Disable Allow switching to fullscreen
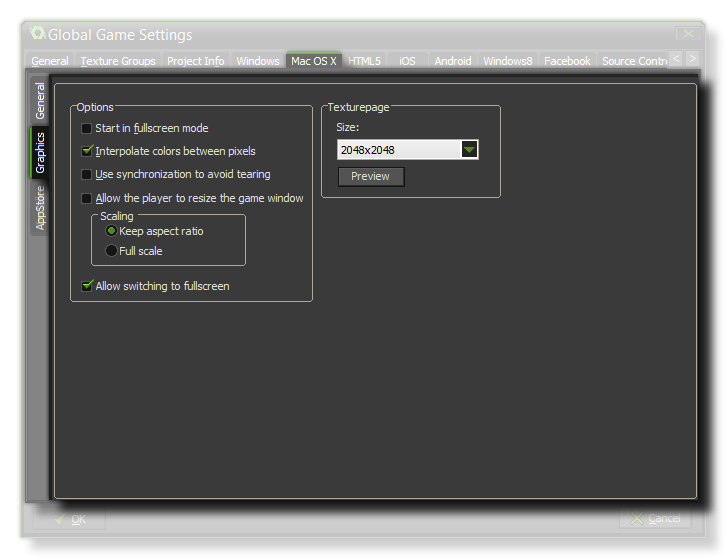Screen dimensions: 726x558 click(x=87, y=287)
